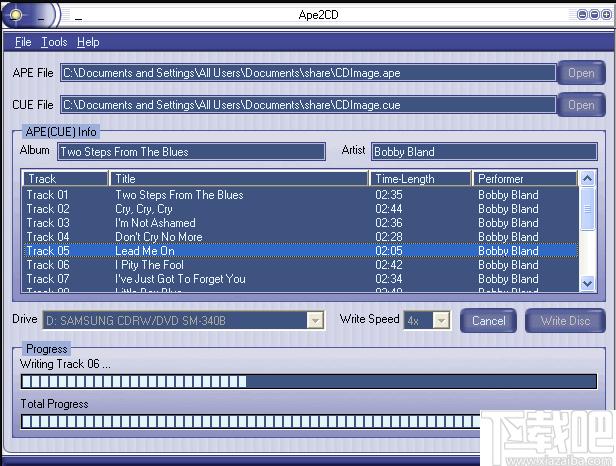The image size is (616, 466).
Task: Click the Time-Length column header
Action: point(420,179)
